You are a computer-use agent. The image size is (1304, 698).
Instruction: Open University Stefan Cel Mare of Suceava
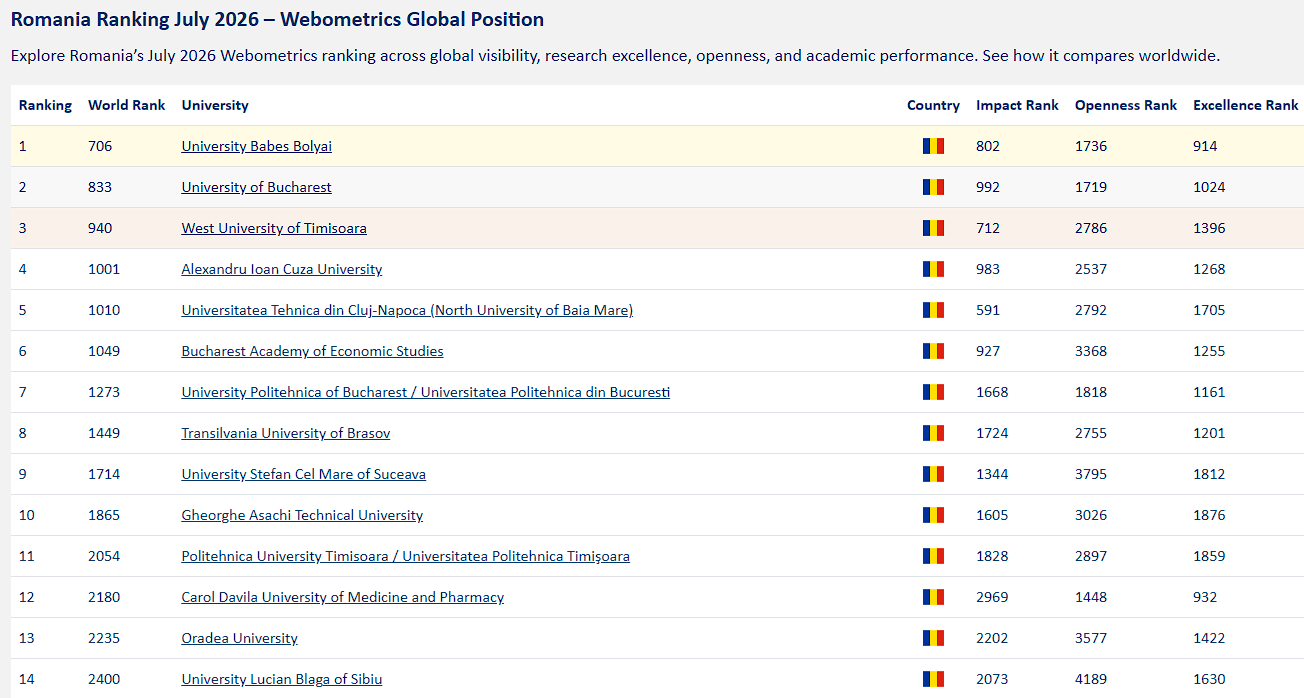tap(303, 474)
